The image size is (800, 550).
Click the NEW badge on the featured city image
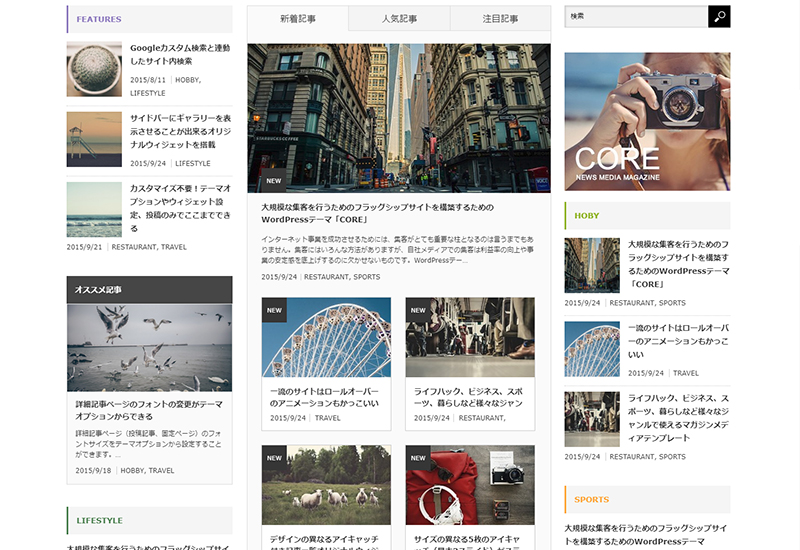(x=274, y=181)
